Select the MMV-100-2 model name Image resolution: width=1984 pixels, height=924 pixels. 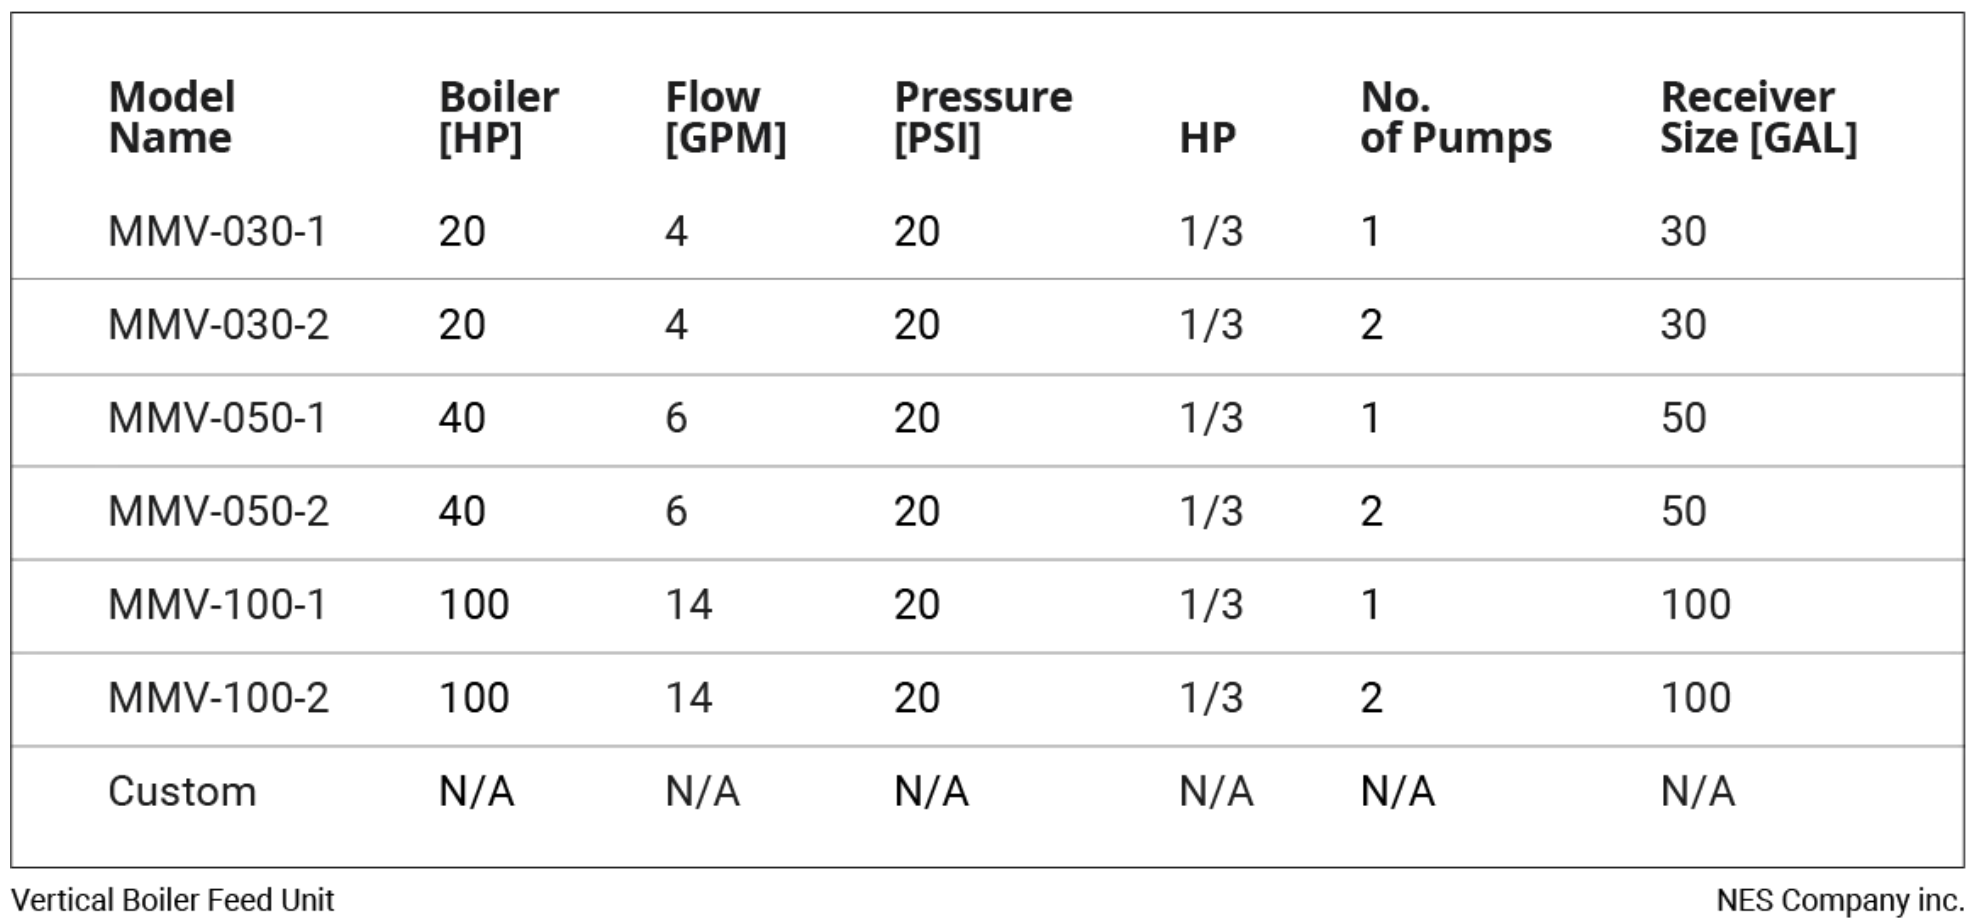(x=218, y=697)
